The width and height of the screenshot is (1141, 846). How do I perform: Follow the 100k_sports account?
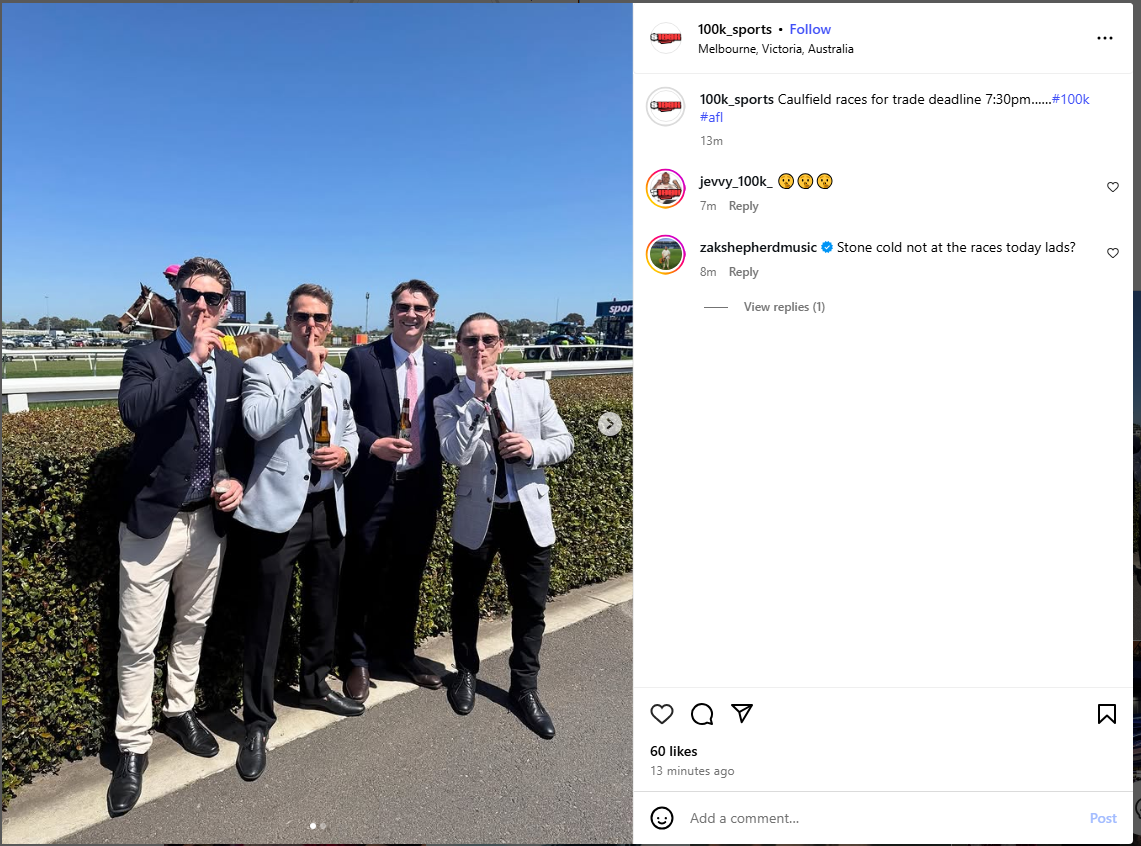(x=810, y=29)
